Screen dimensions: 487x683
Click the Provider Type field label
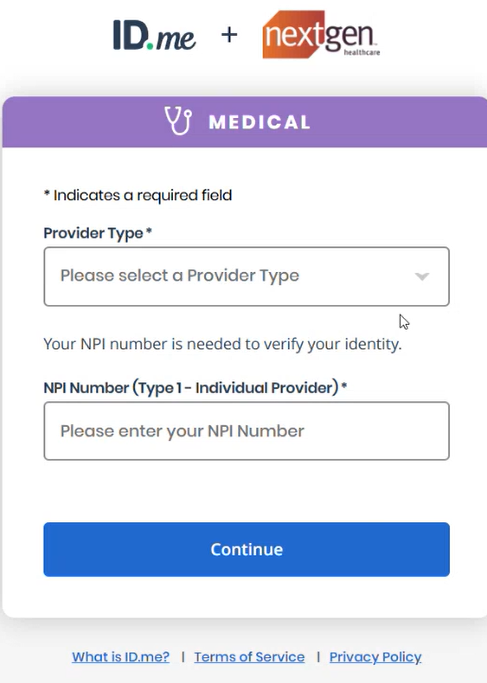click(x=93, y=233)
